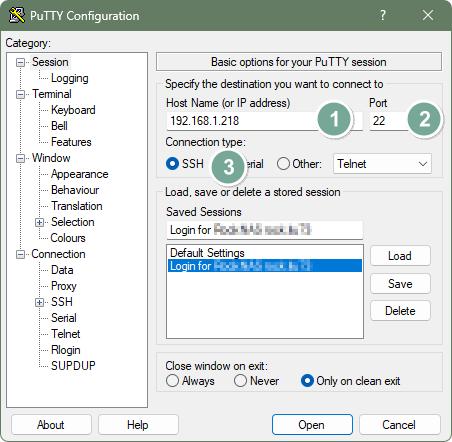Image resolution: width=452 pixels, height=442 pixels.
Task: Collapse the Window tree node
Action: 21,158
